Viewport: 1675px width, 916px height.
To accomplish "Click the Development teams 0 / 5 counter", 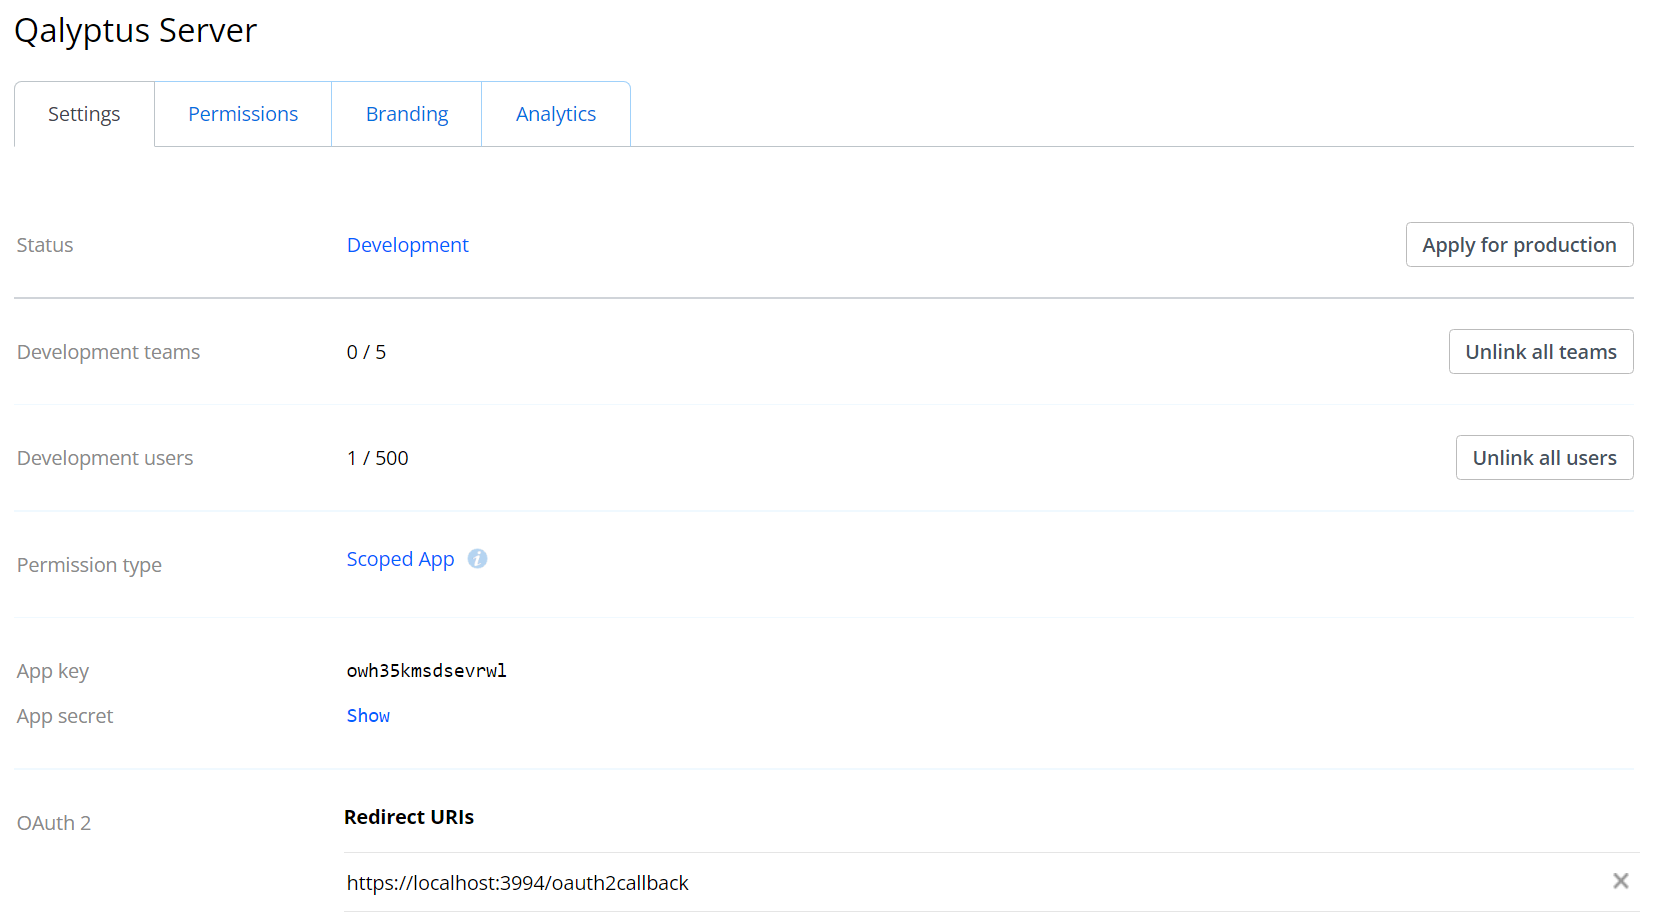I will [366, 351].
